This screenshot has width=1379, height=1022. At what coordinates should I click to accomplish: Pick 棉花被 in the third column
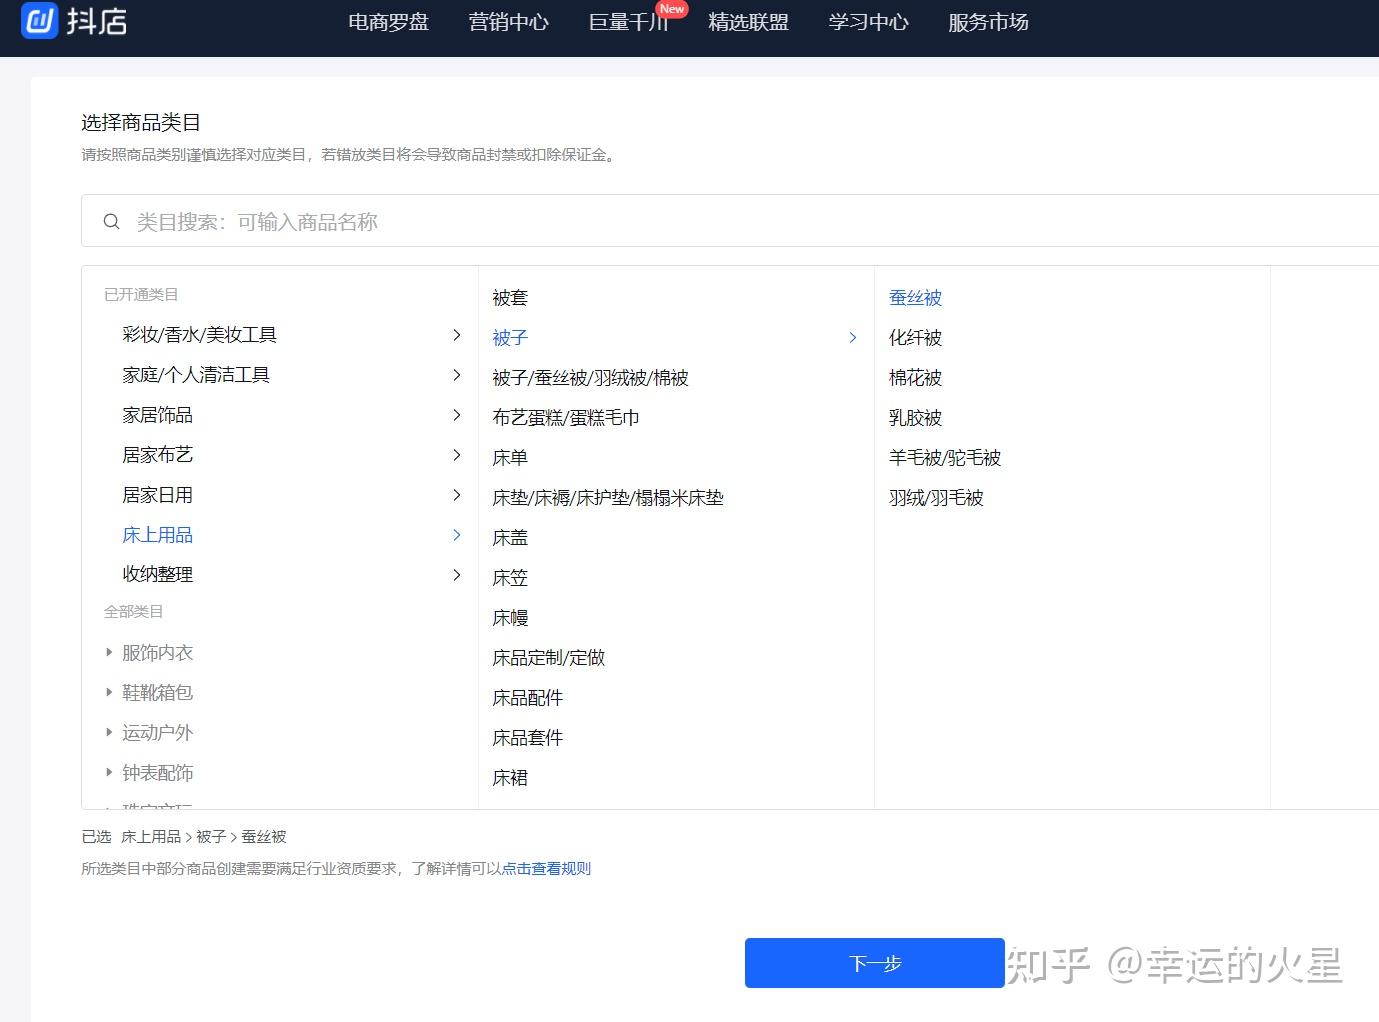coord(916,378)
